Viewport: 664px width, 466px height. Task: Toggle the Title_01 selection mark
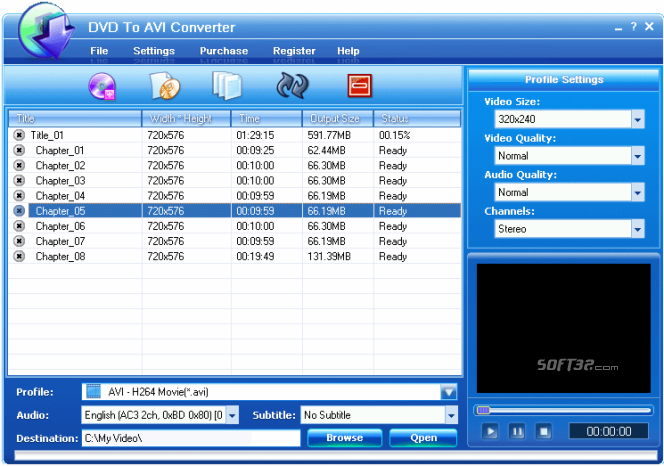pyautogui.click(x=19, y=135)
